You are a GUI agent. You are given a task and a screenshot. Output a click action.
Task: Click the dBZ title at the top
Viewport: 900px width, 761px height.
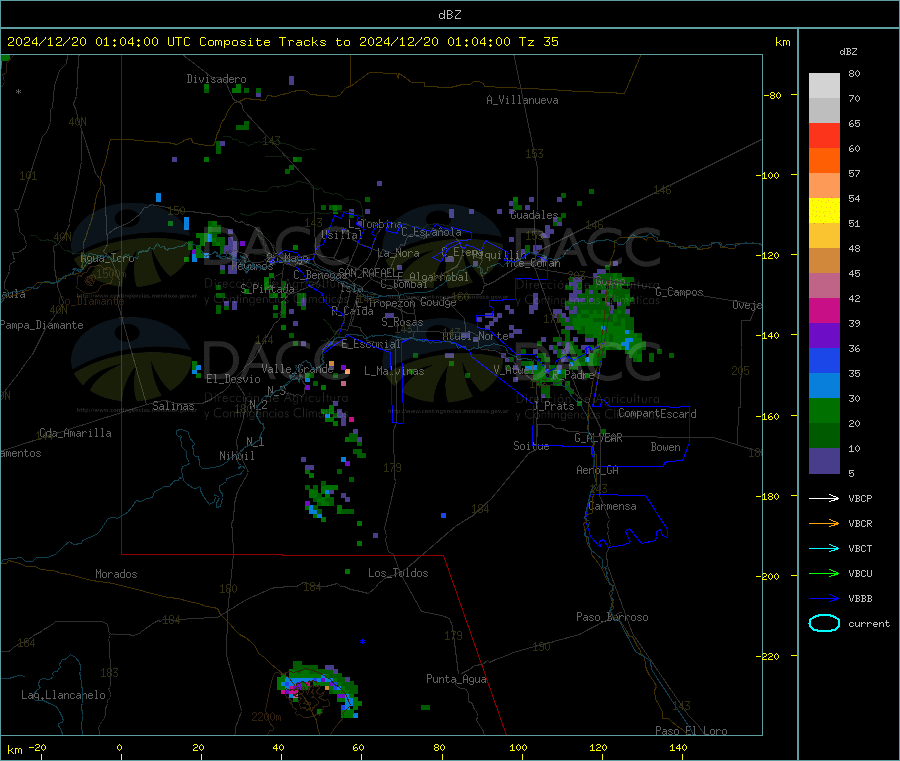[x=449, y=15]
